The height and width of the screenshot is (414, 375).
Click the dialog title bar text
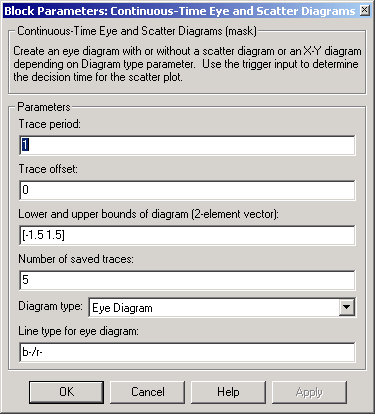(x=180, y=11)
